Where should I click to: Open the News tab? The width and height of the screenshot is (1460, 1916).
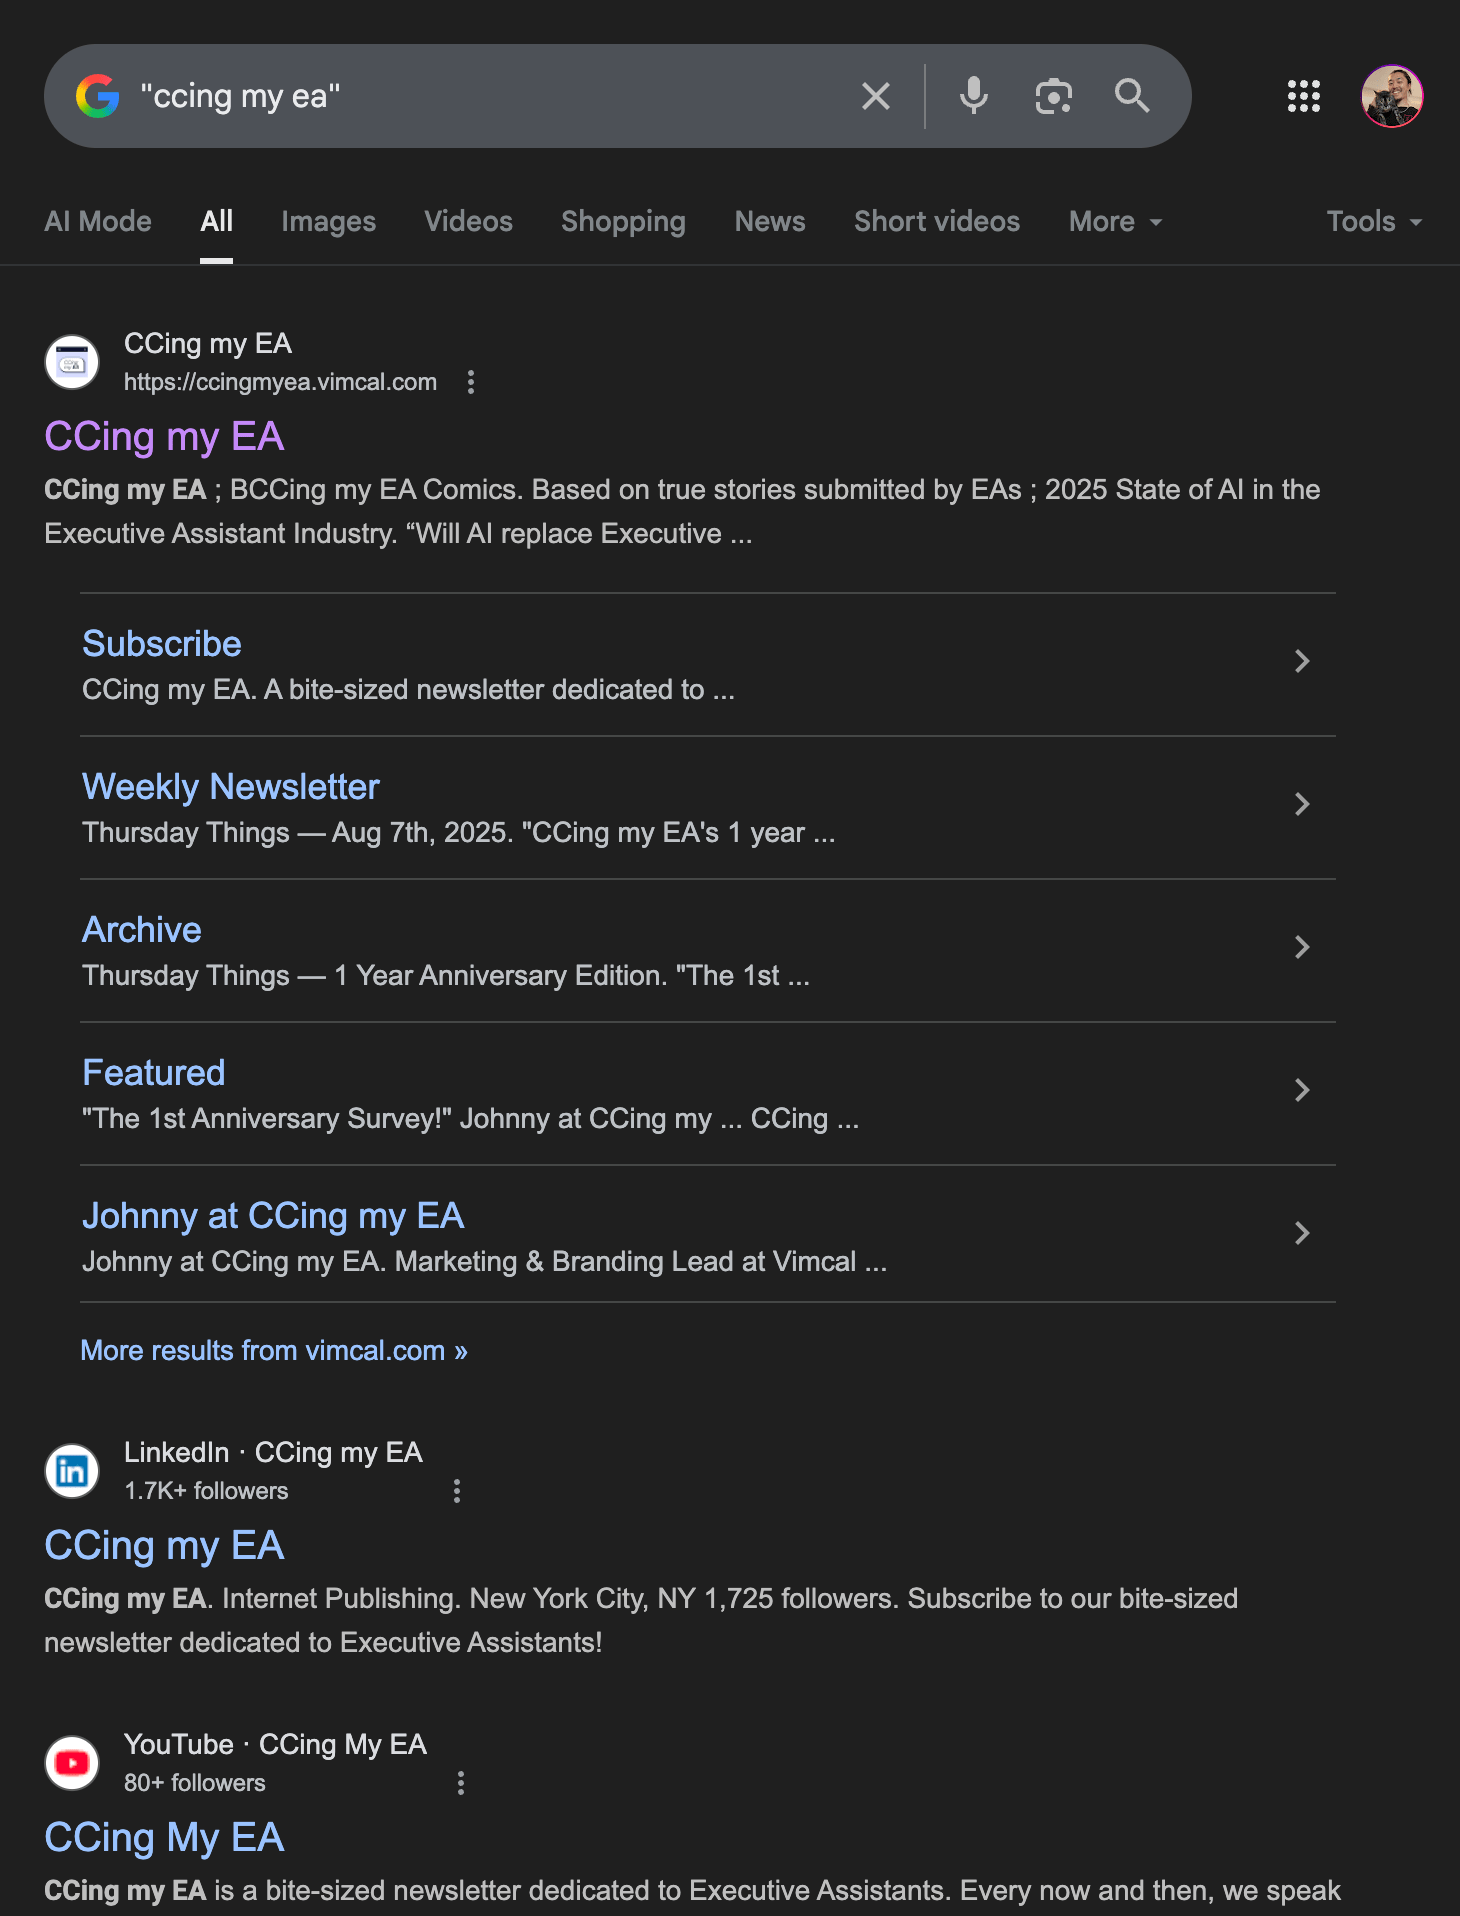(x=770, y=221)
